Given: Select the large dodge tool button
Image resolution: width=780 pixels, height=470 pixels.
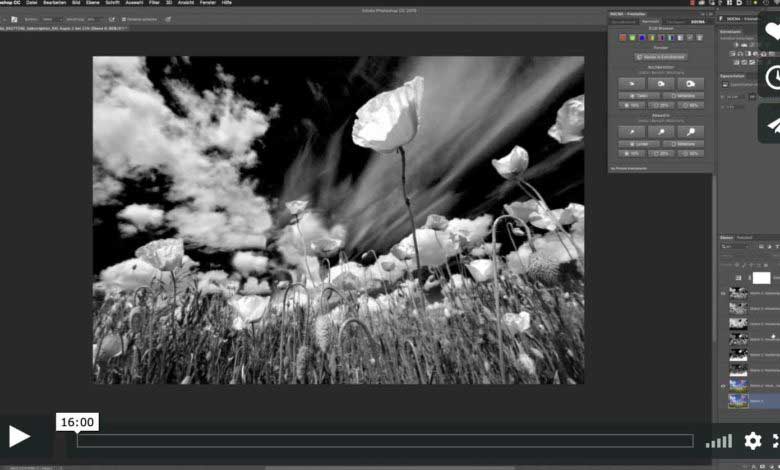Looking at the screenshot, I should (x=690, y=132).
